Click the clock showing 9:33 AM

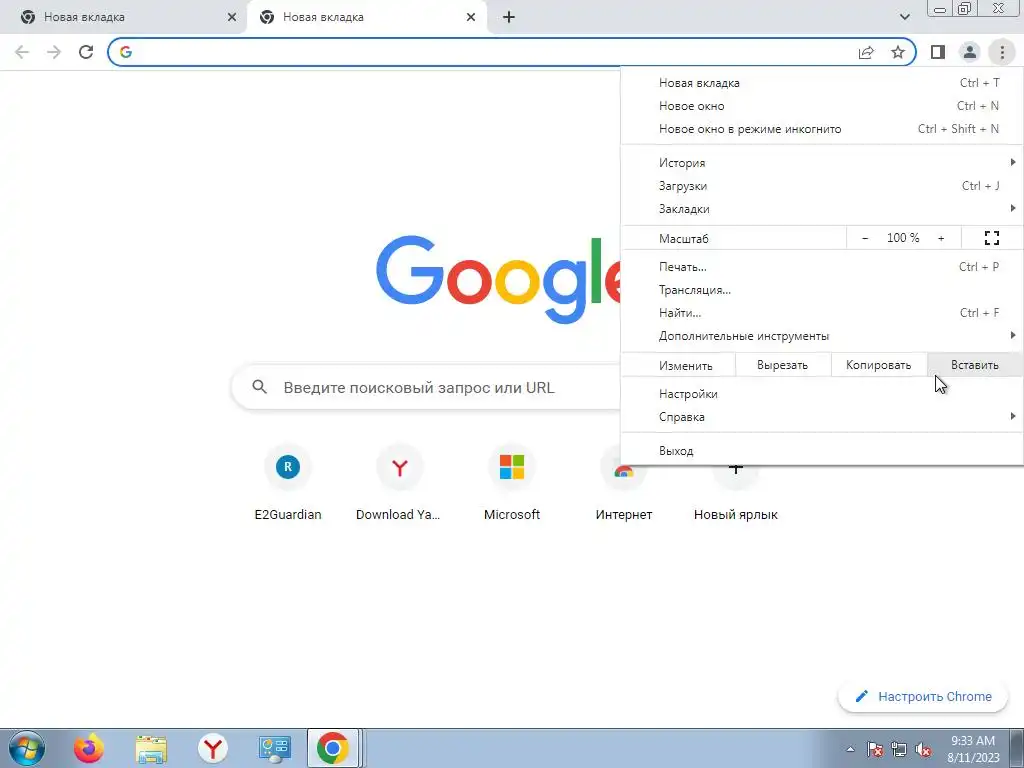pyautogui.click(x=973, y=748)
